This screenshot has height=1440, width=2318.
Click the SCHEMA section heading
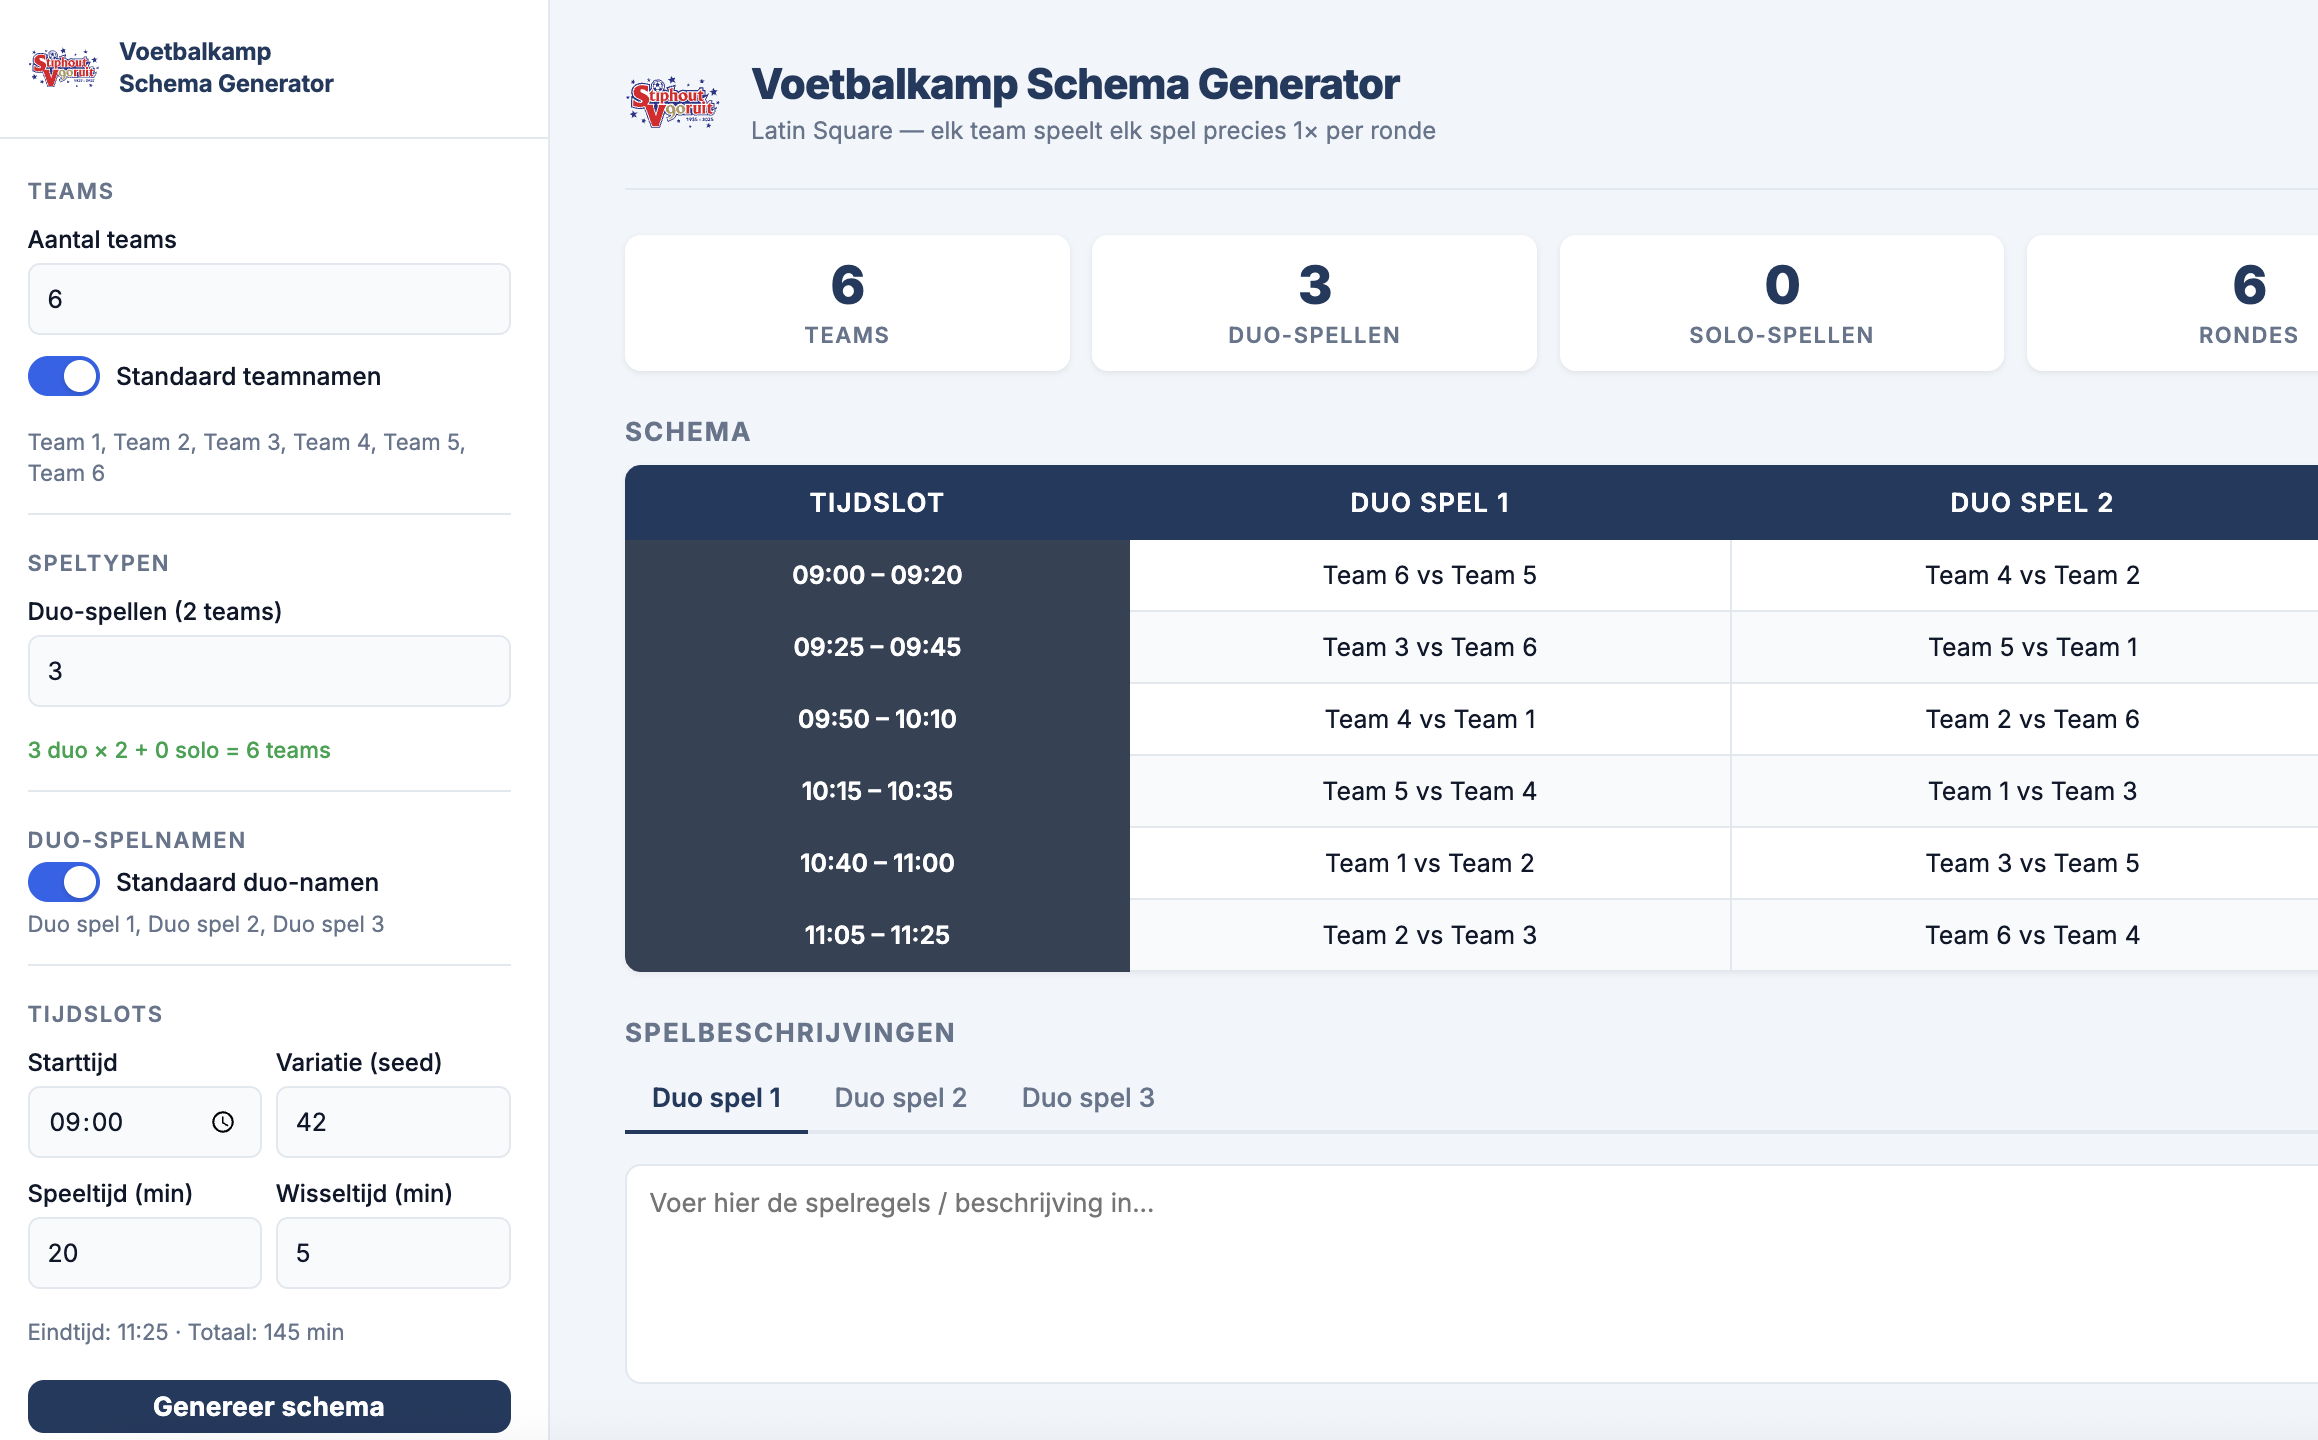(688, 432)
